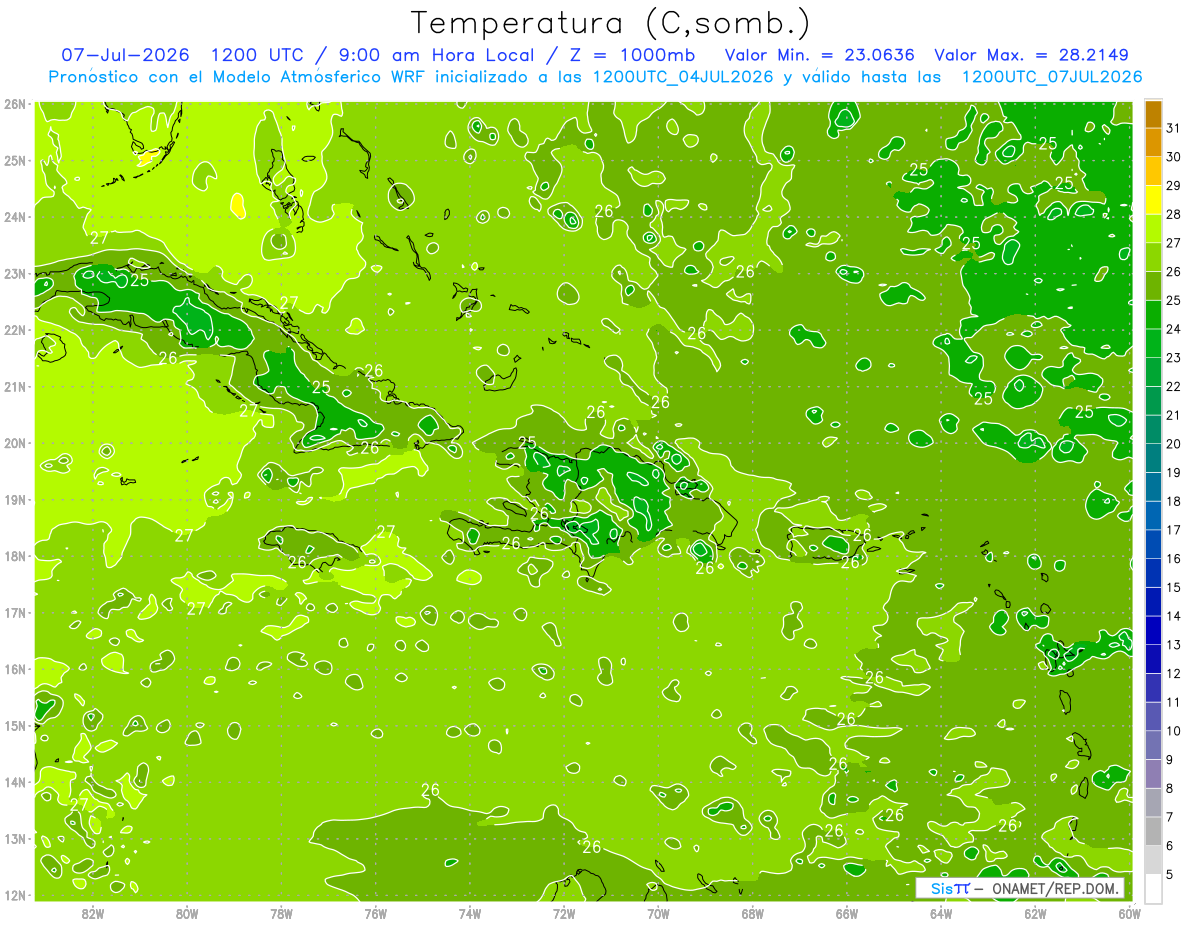Click color scale label "19"
Screen dimensions: 1200x927
point(1174,472)
